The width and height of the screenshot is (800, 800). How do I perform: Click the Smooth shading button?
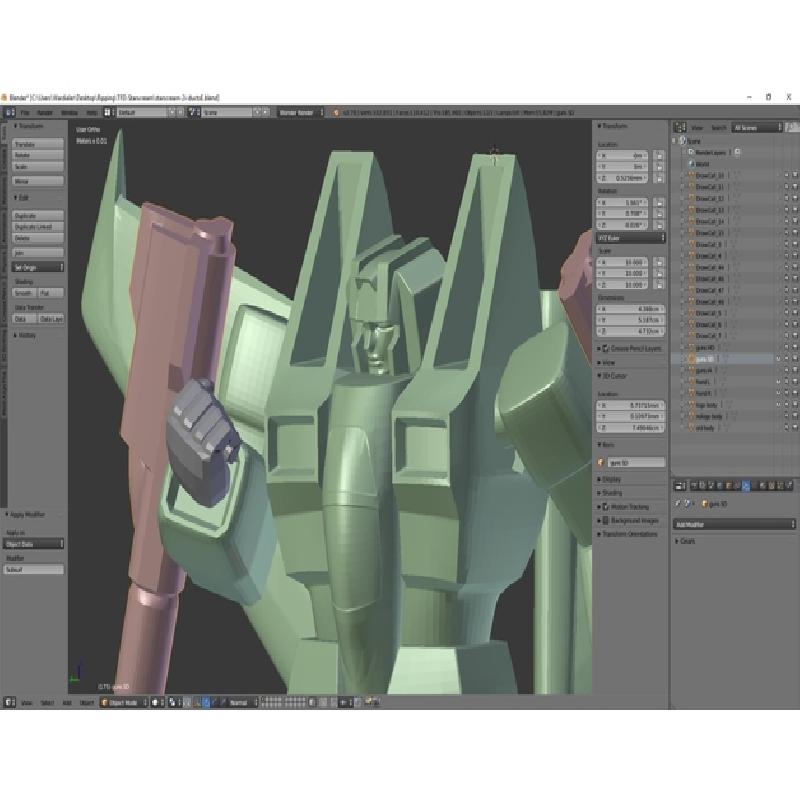24,293
